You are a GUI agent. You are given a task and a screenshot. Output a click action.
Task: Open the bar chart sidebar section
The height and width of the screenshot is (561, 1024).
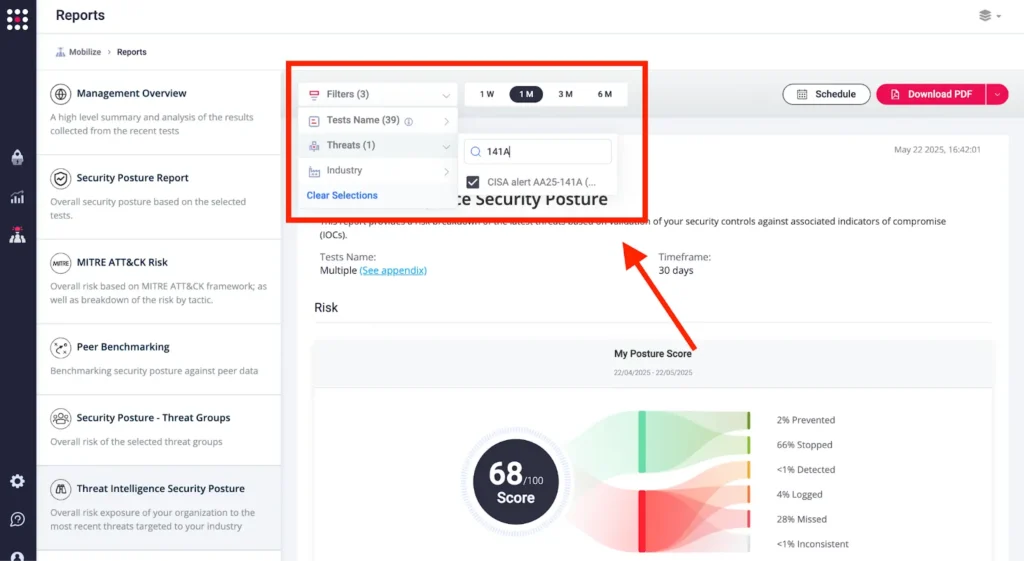tap(17, 197)
